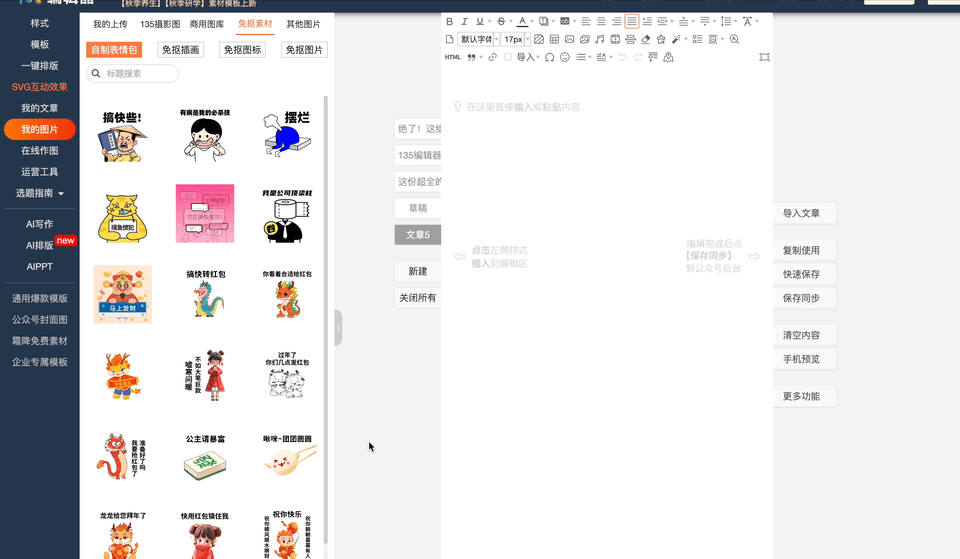Toggle fullscreen editor mode

coord(764,57)
